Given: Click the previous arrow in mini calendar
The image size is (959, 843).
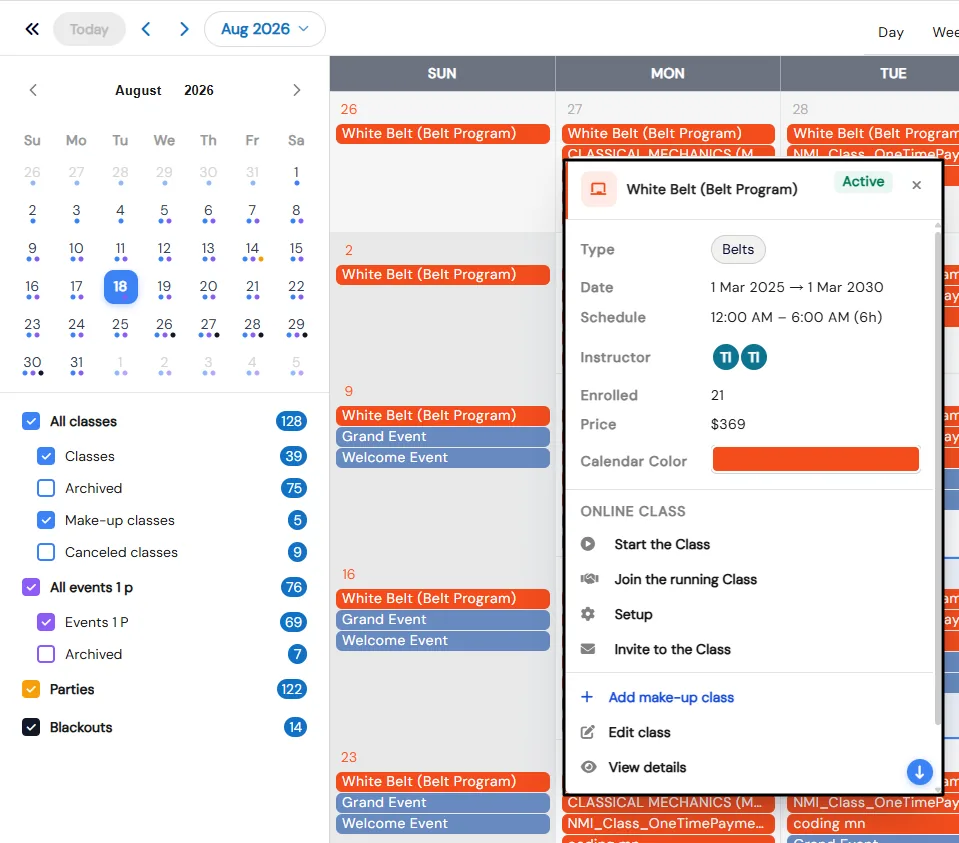Looking at the screenshot, I should coord(33,91).
